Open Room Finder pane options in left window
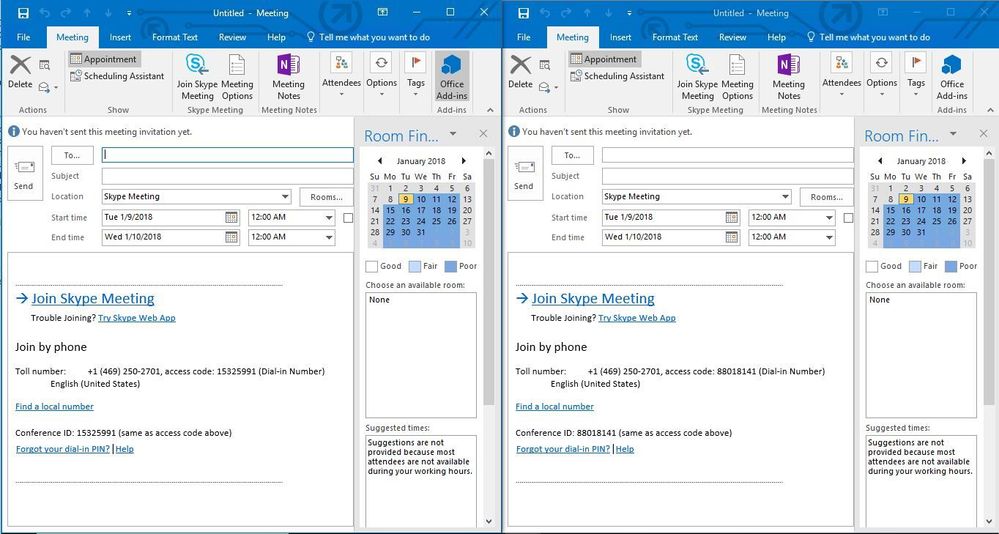 point(453,134)
